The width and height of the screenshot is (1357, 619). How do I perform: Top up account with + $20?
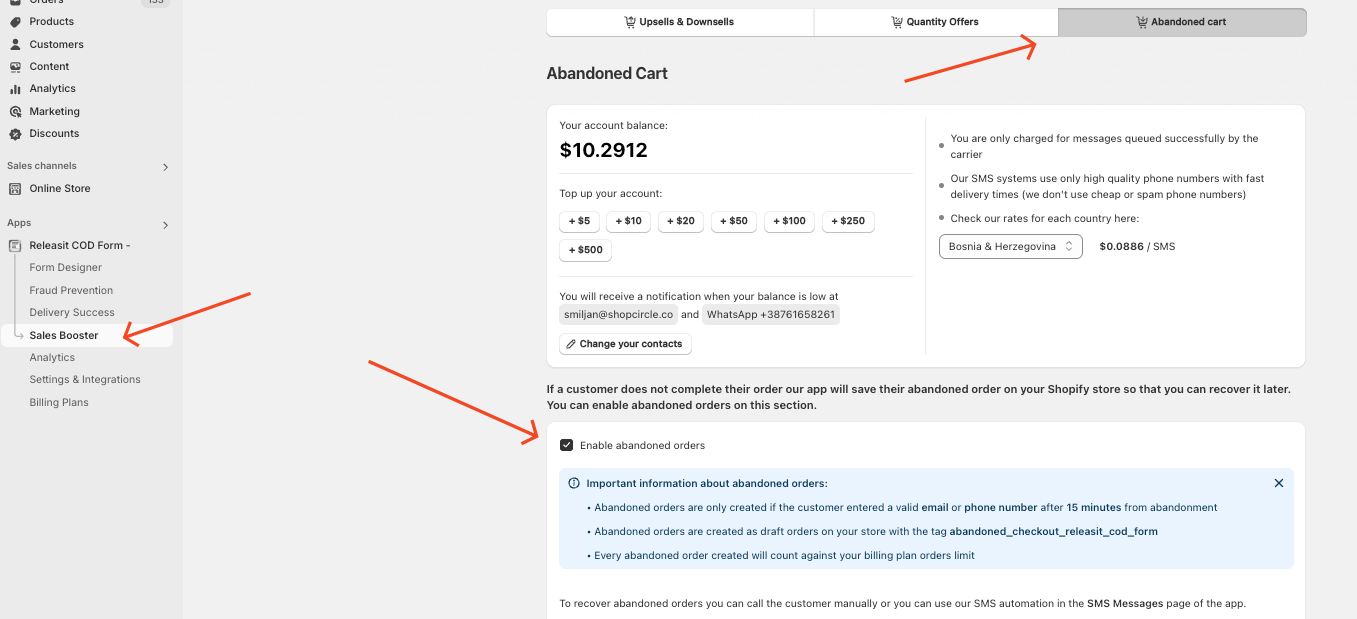[681, 221]
